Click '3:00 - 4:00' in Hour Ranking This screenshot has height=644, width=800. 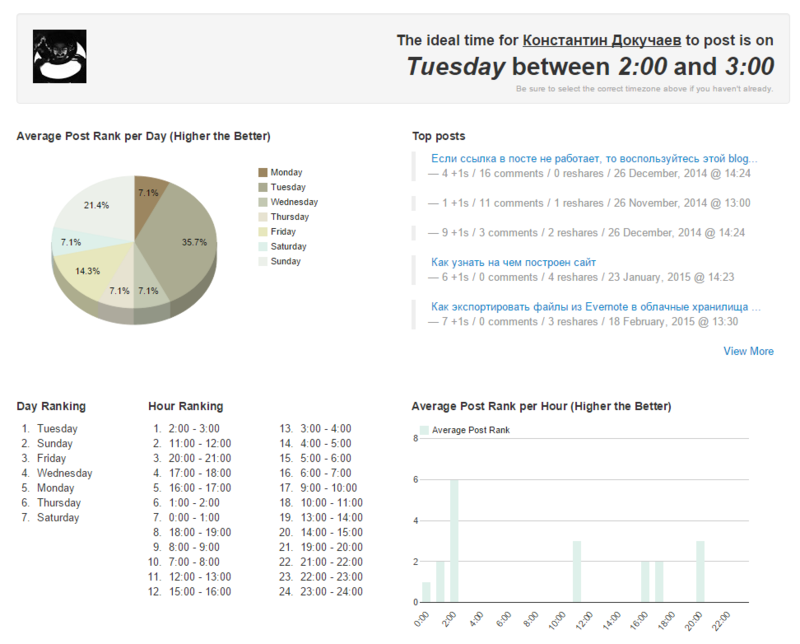326,429
